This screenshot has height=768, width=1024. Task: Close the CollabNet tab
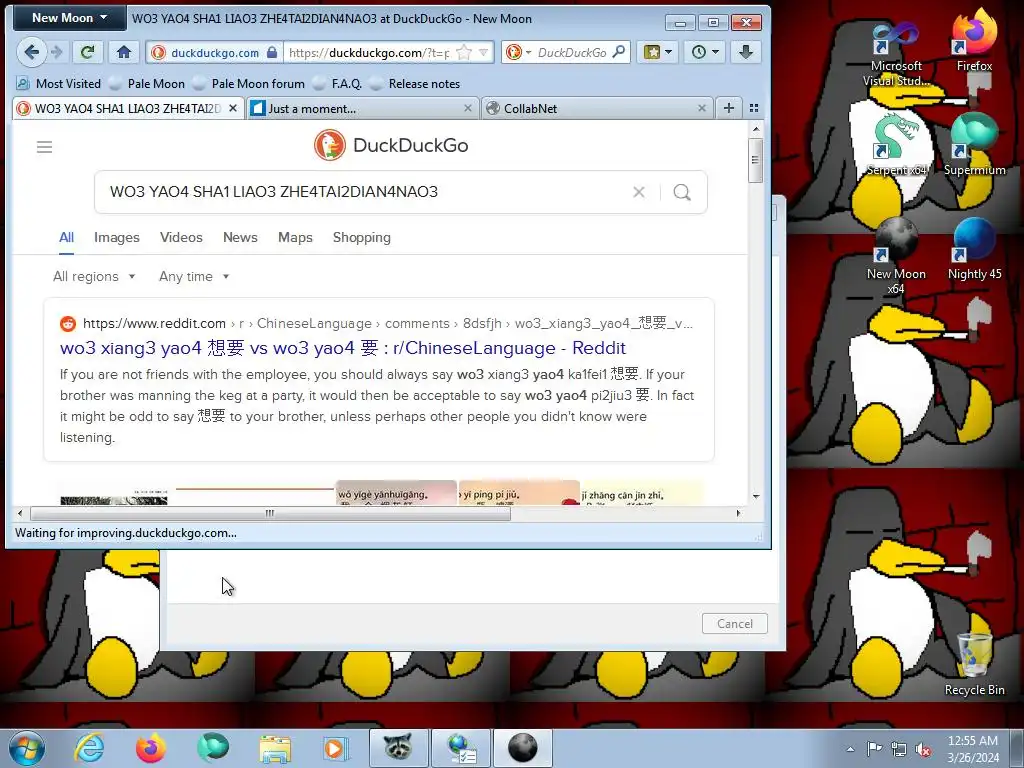point(701,108)
